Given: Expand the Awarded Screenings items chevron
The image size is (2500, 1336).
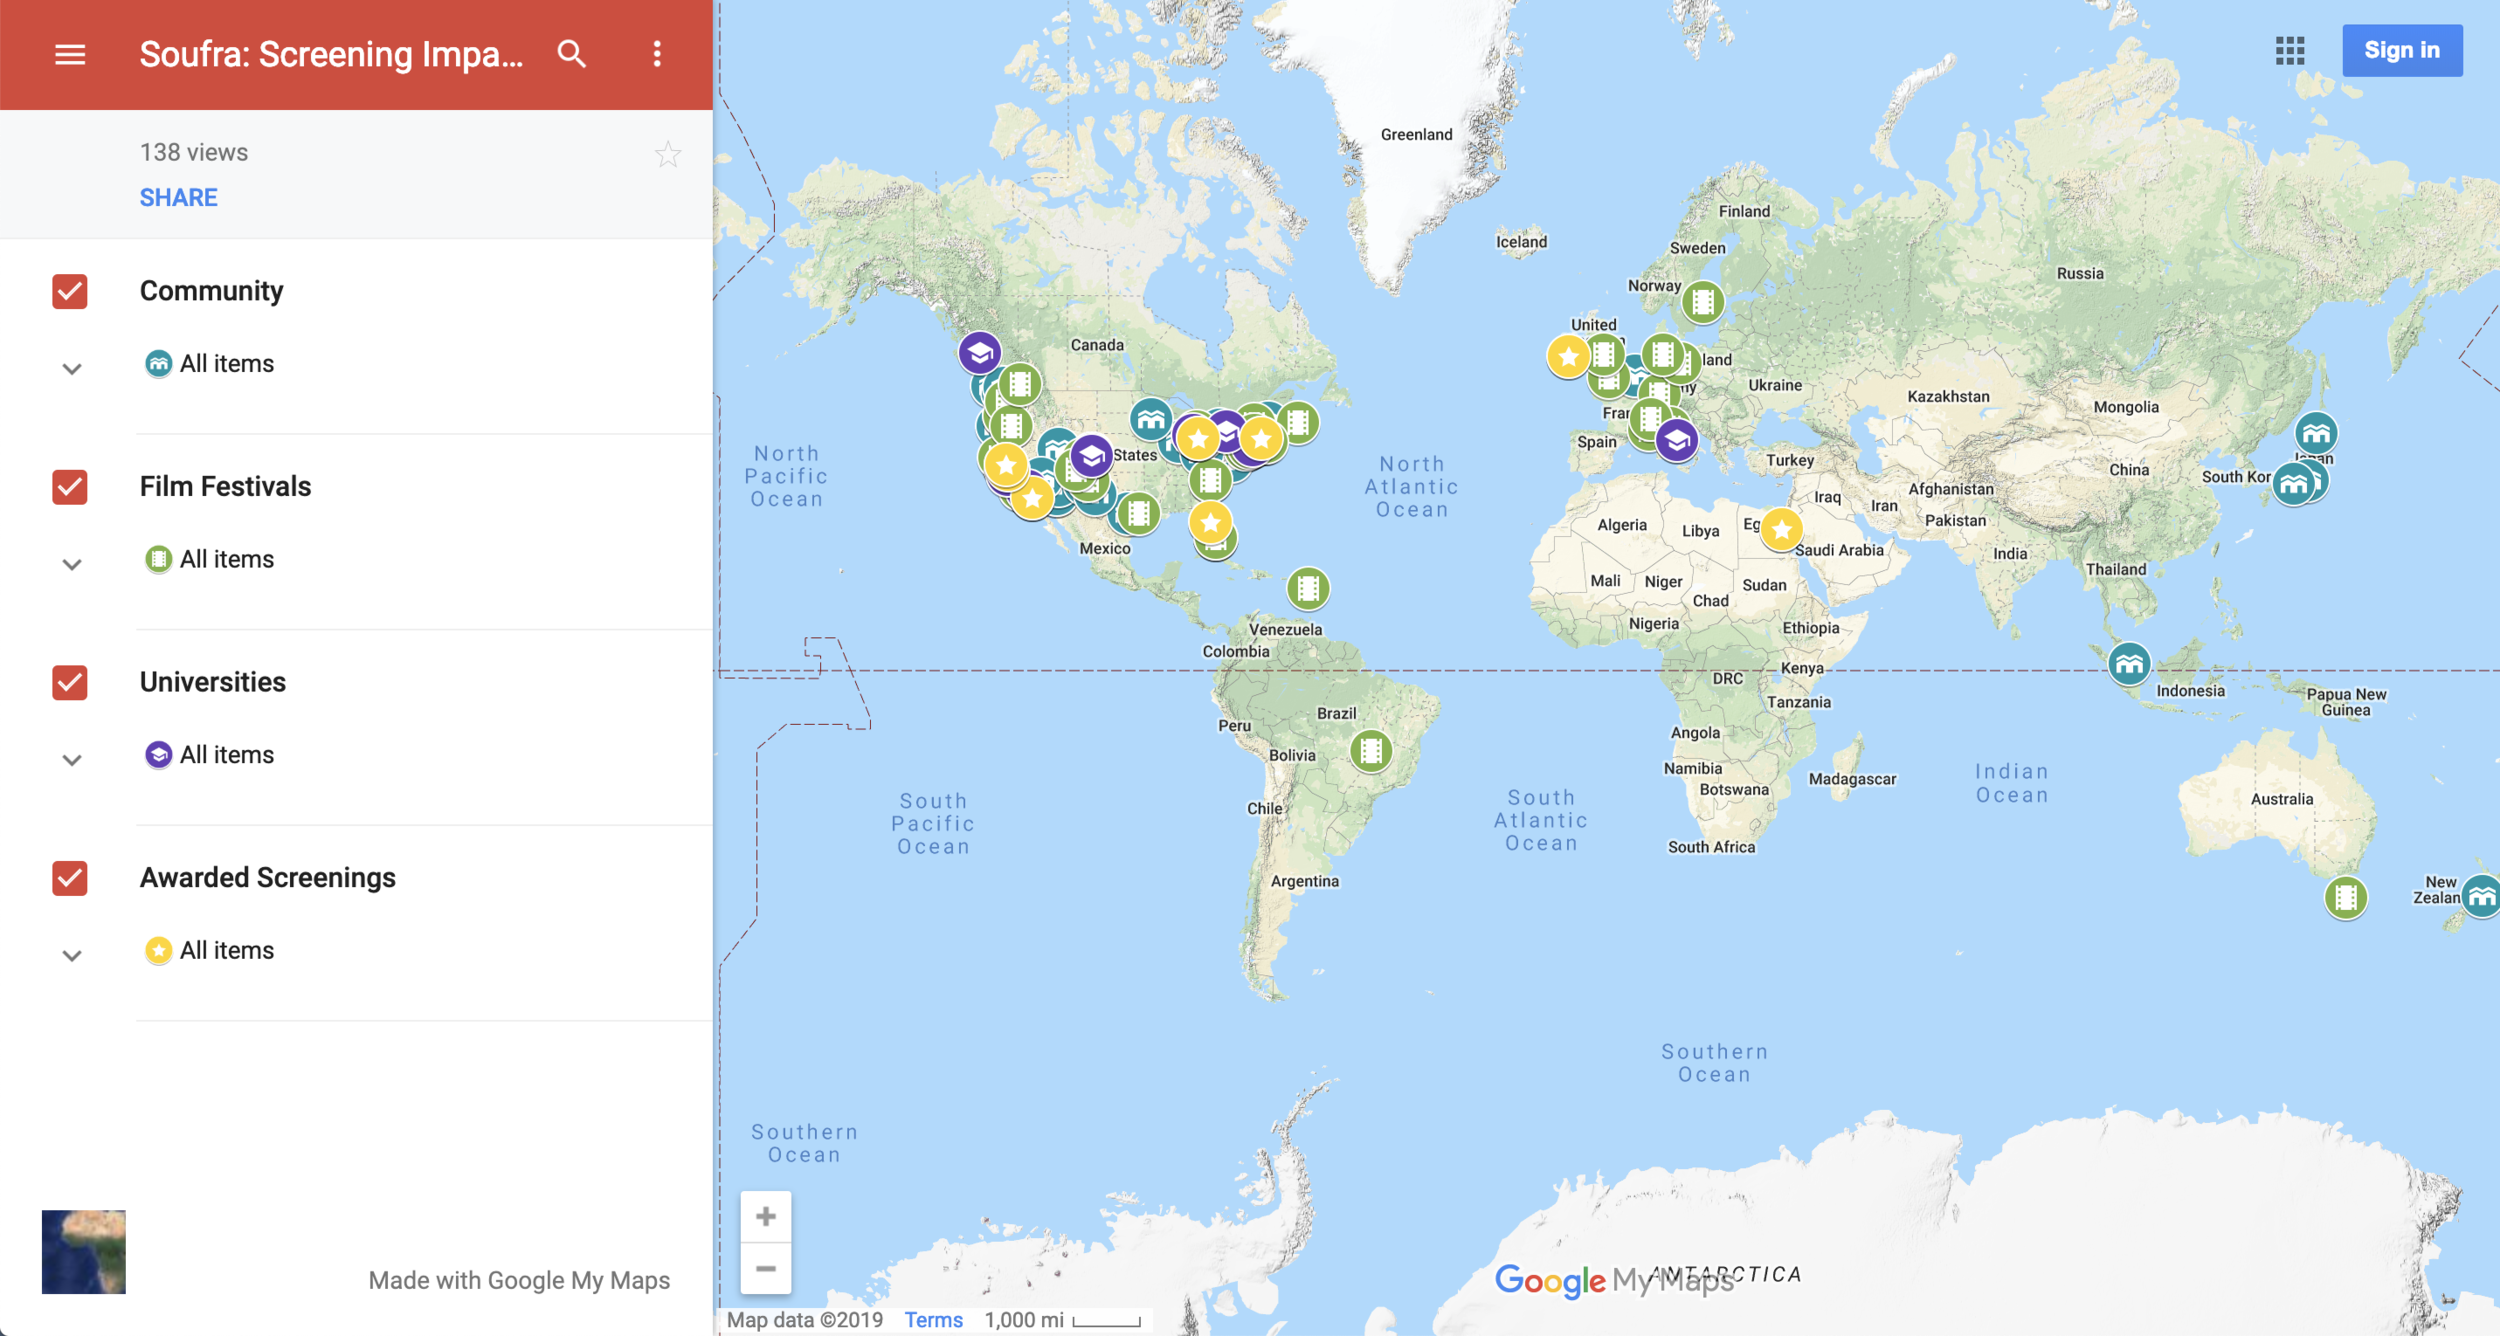Looking at the screenshot, I should [72, 955].
